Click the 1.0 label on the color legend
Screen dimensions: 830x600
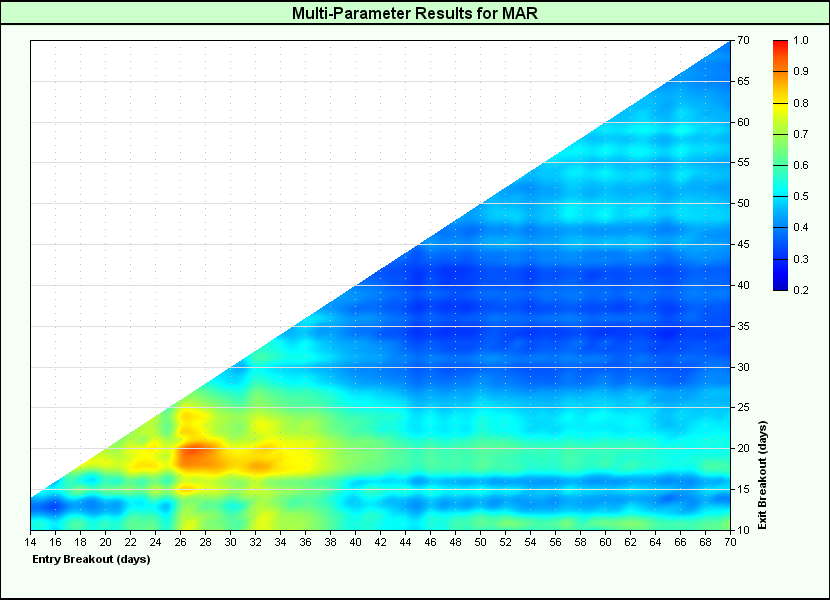tap(801, 41)
